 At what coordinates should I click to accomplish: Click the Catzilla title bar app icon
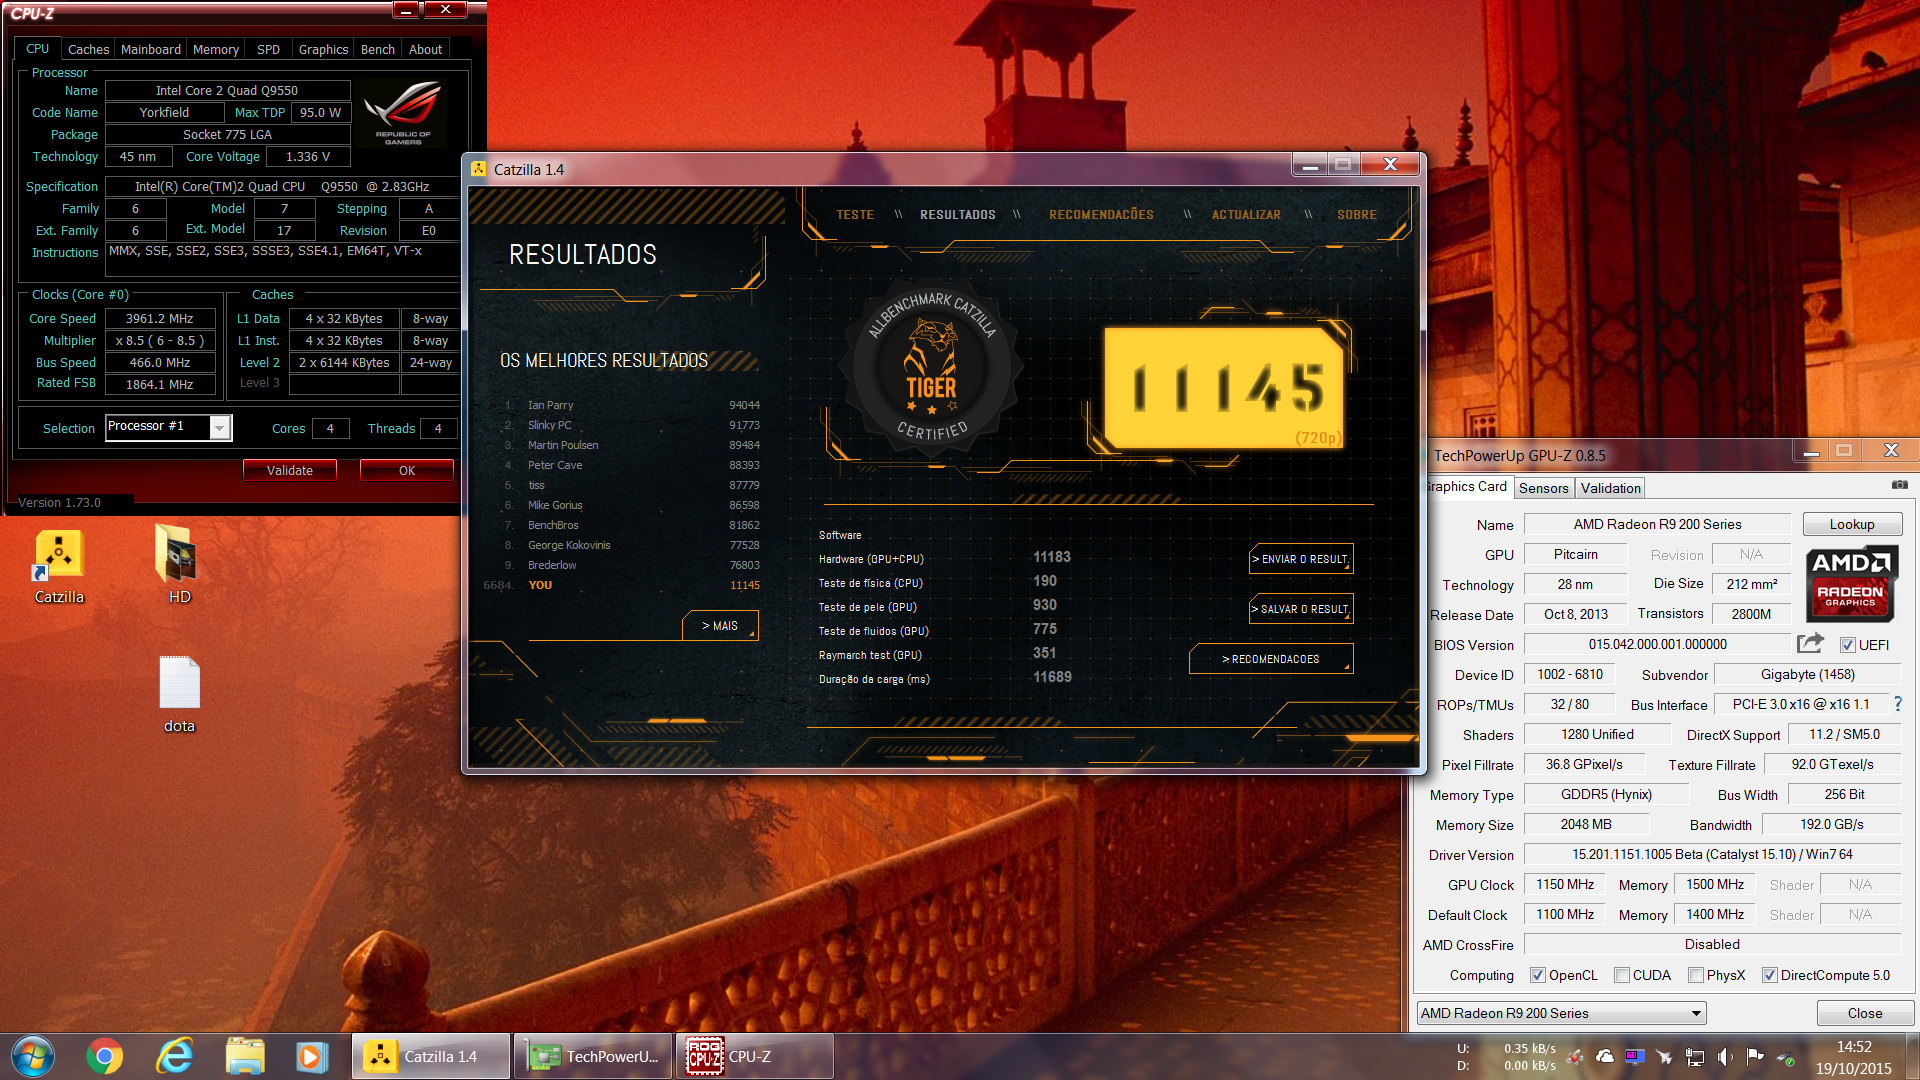pyautogui.click(x=478, y=169)
